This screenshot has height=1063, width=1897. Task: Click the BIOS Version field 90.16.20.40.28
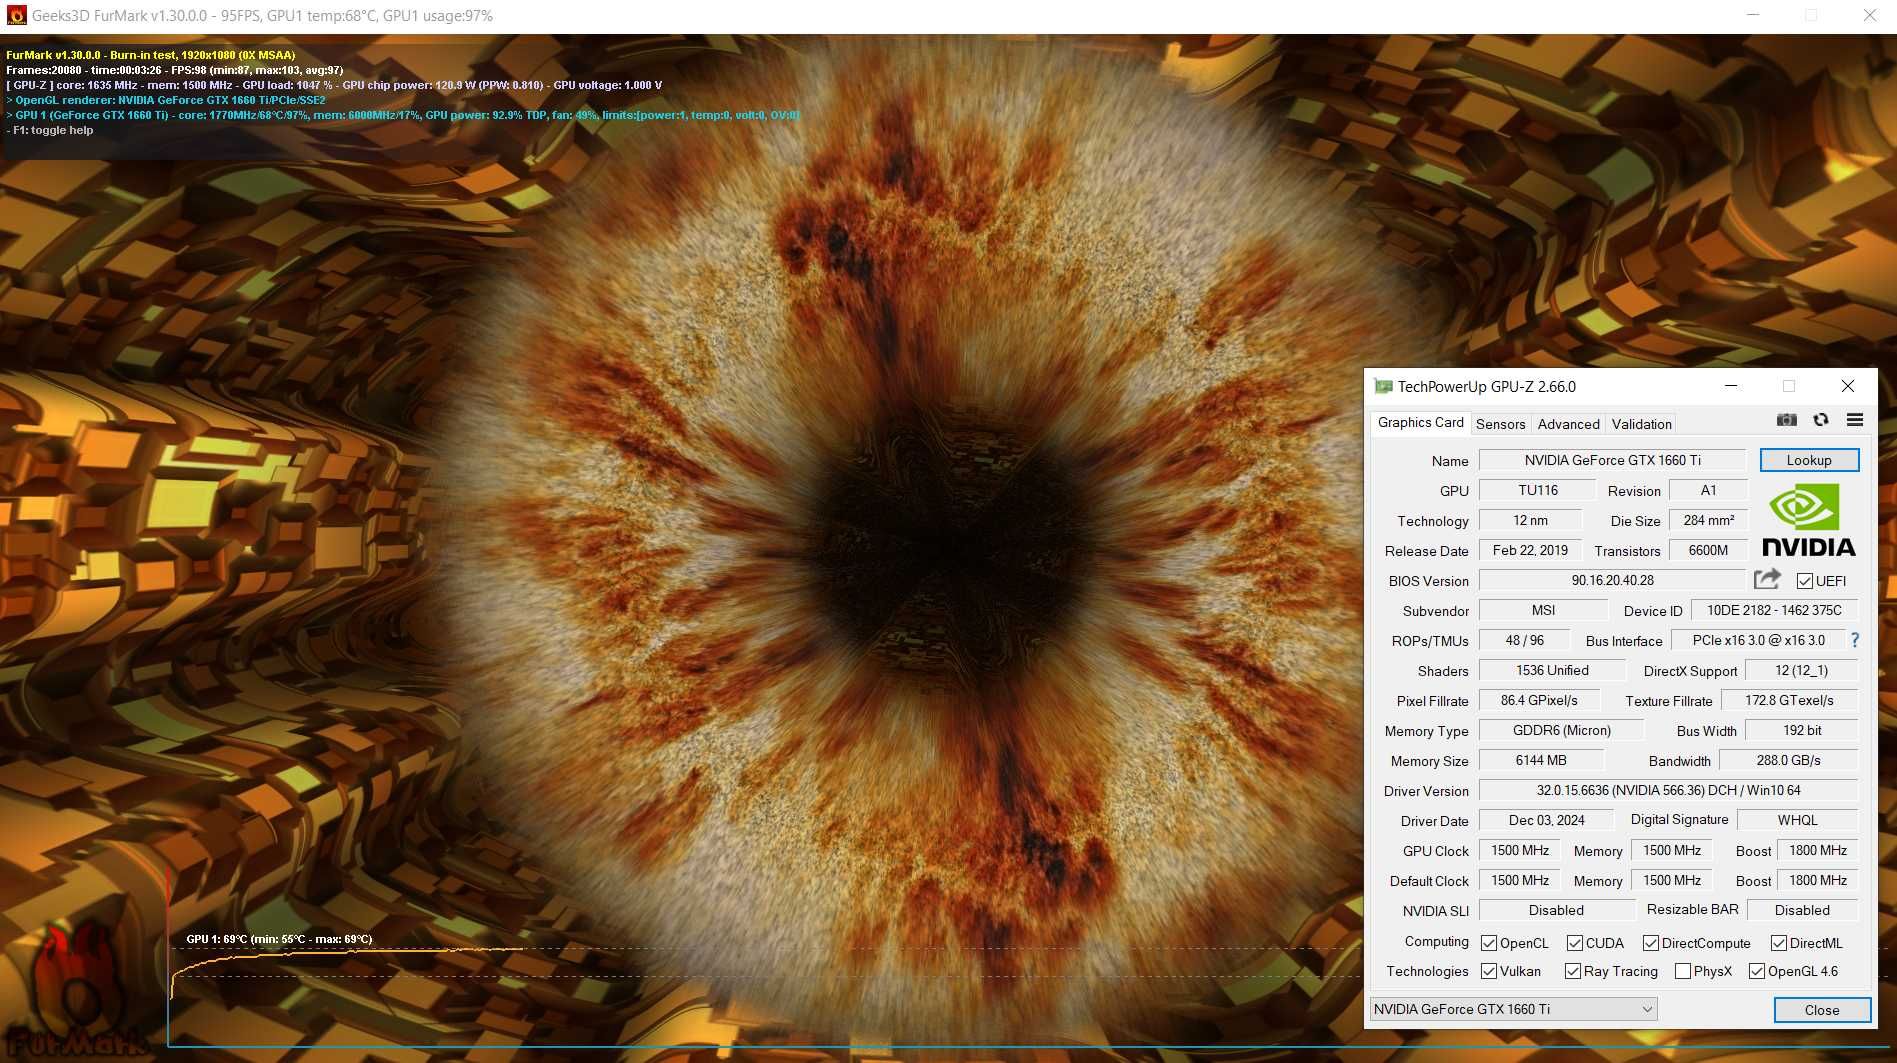[x=1612, y=580]
